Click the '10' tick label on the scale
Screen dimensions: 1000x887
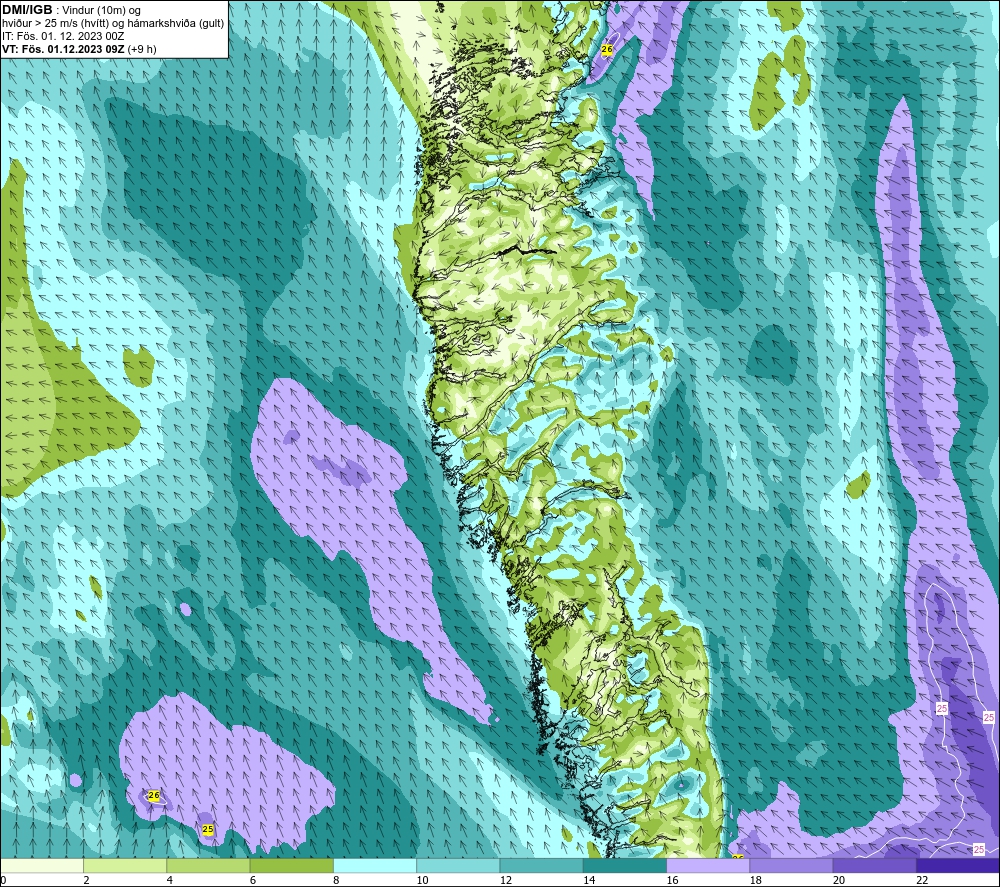(422, 880)
